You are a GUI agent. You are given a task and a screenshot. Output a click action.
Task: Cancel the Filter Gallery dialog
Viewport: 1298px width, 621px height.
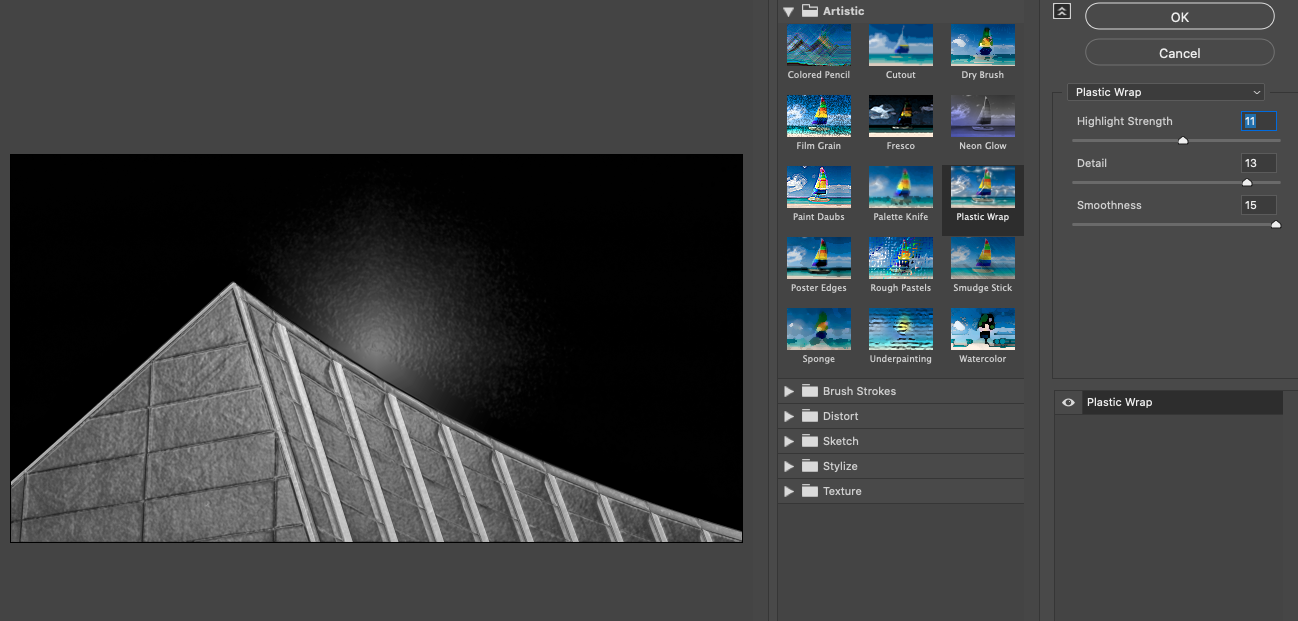click(x=1179, y=52)
